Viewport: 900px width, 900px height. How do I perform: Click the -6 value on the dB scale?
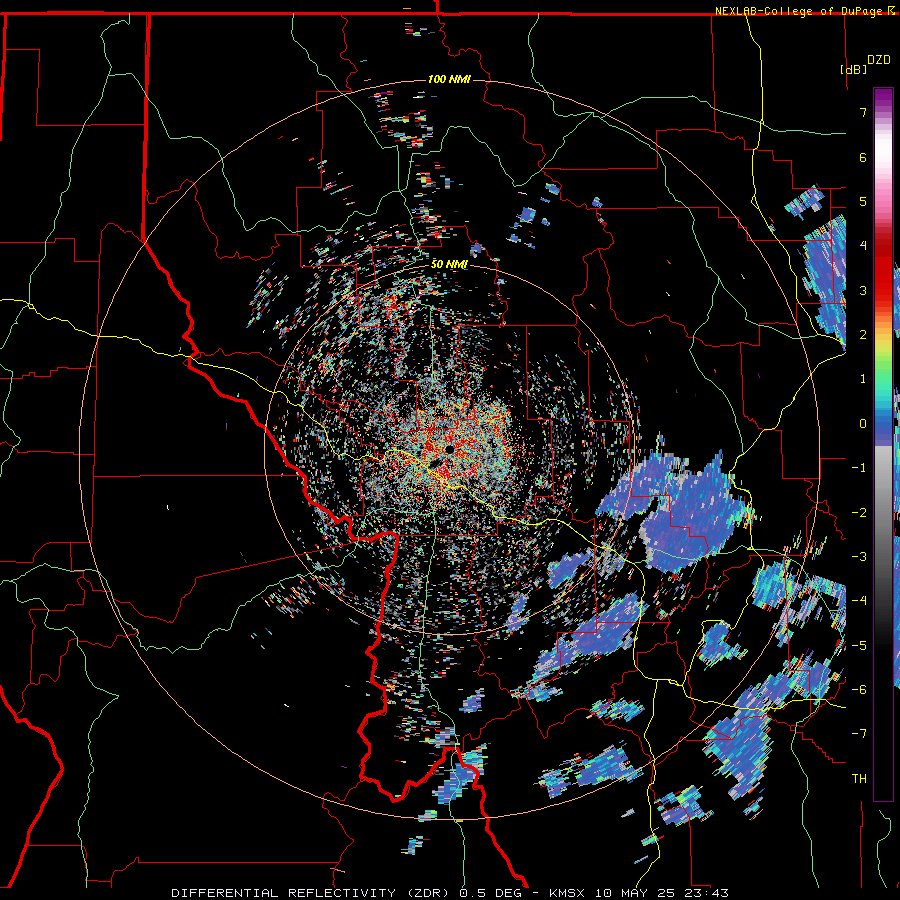pyautogui.click(x=859, y=689)
